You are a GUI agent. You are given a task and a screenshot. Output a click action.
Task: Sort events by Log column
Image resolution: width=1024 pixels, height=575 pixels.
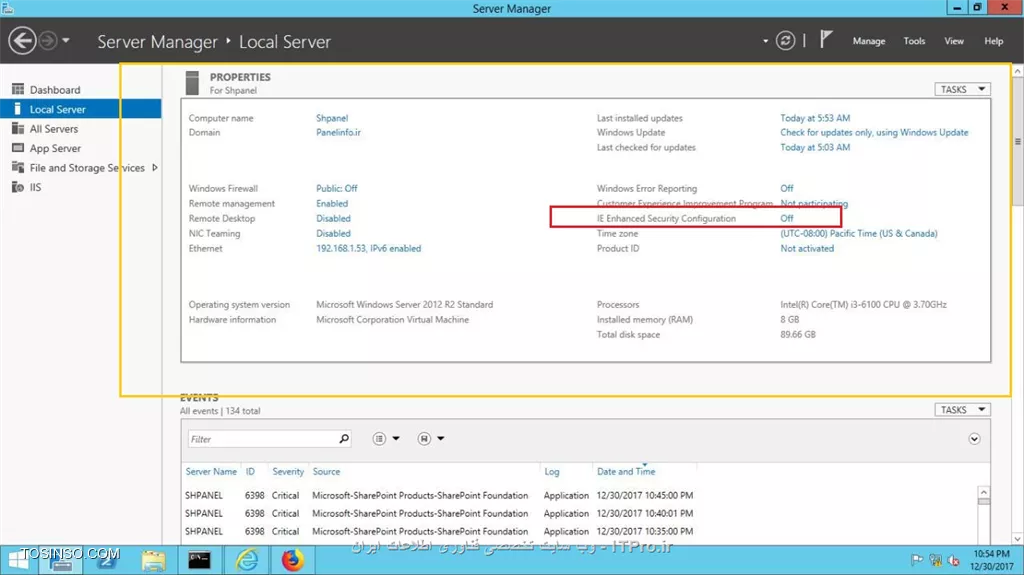coord(552,472)
